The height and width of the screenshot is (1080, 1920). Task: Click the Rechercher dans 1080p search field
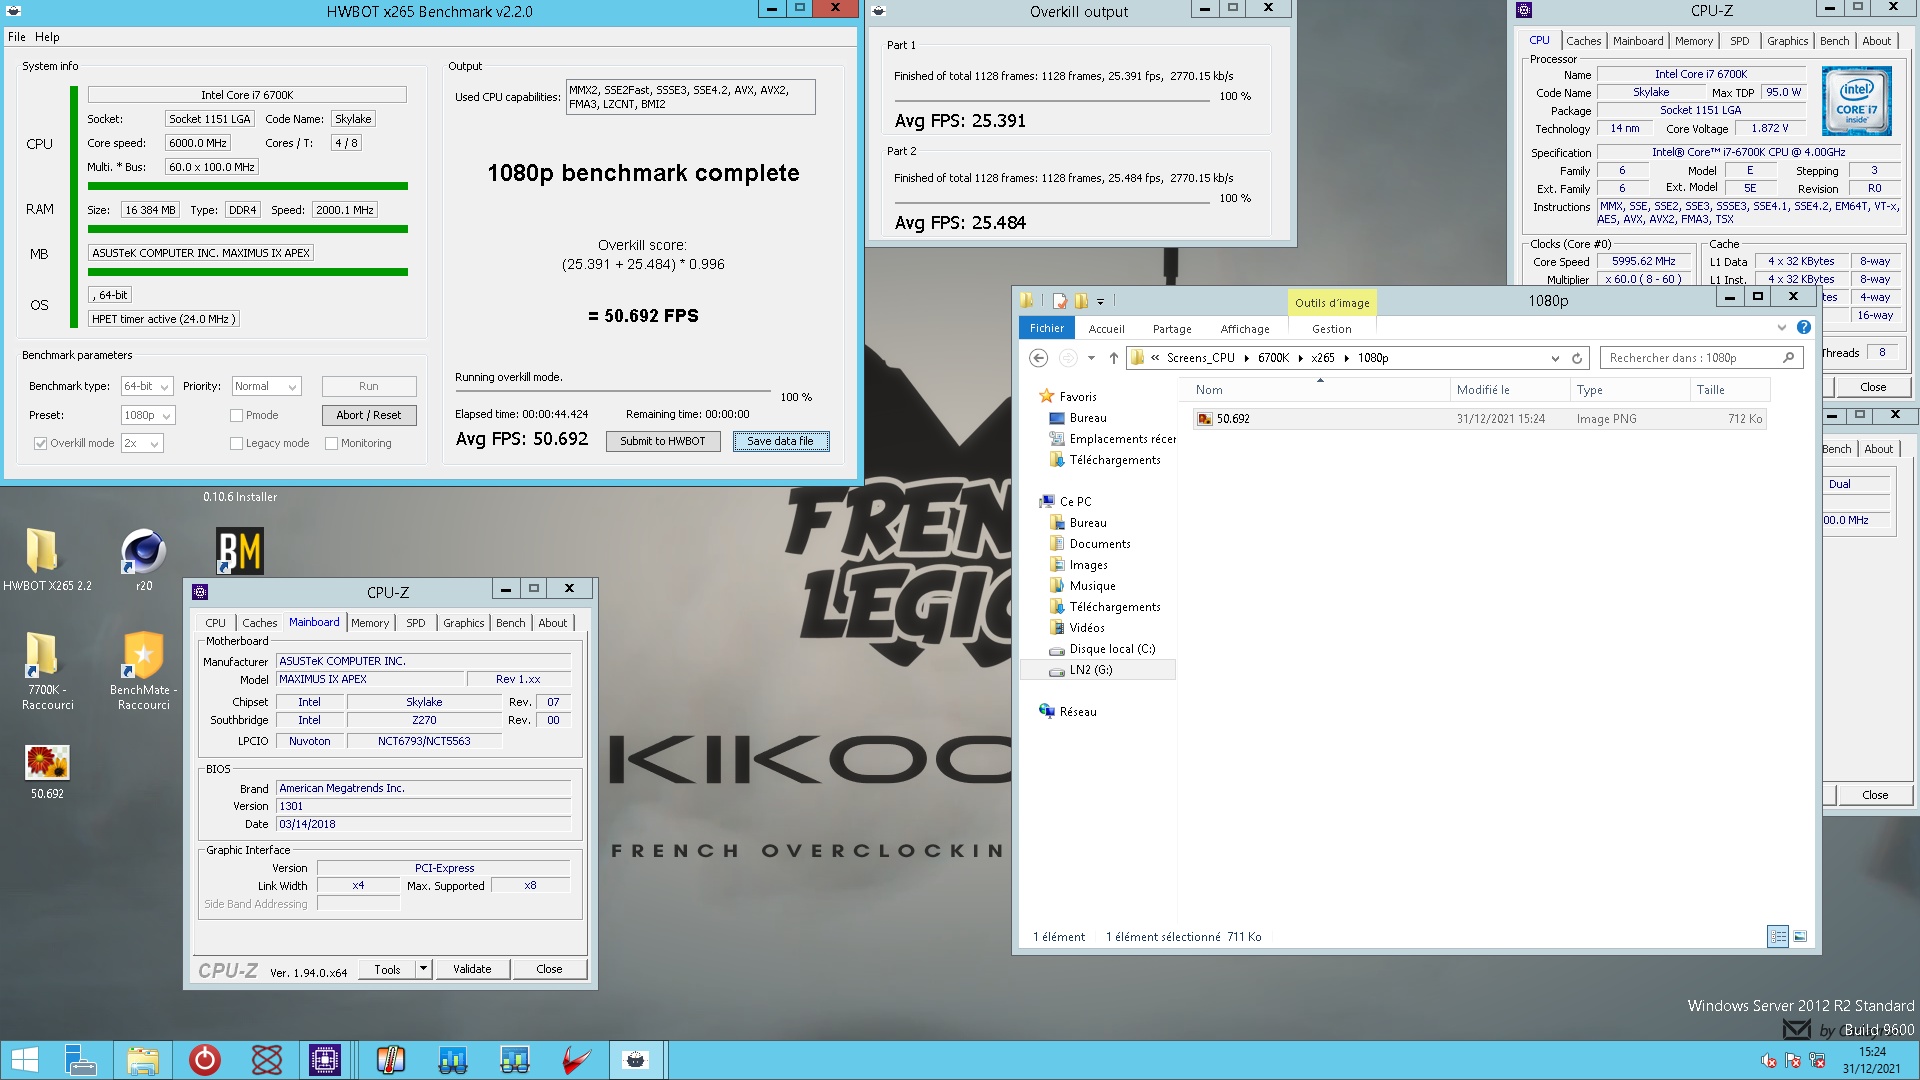click(1702, 358)
